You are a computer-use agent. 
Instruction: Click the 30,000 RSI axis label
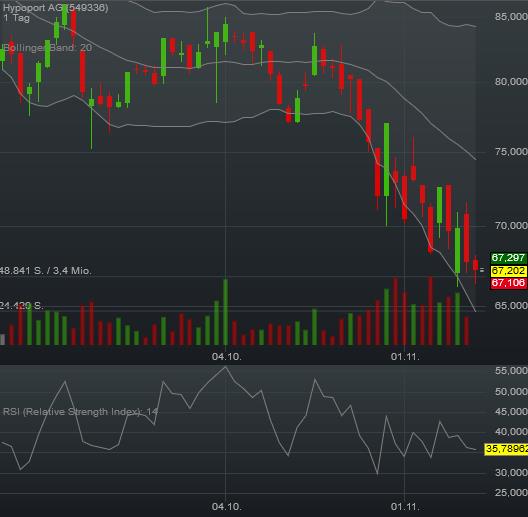pos(511,473)
